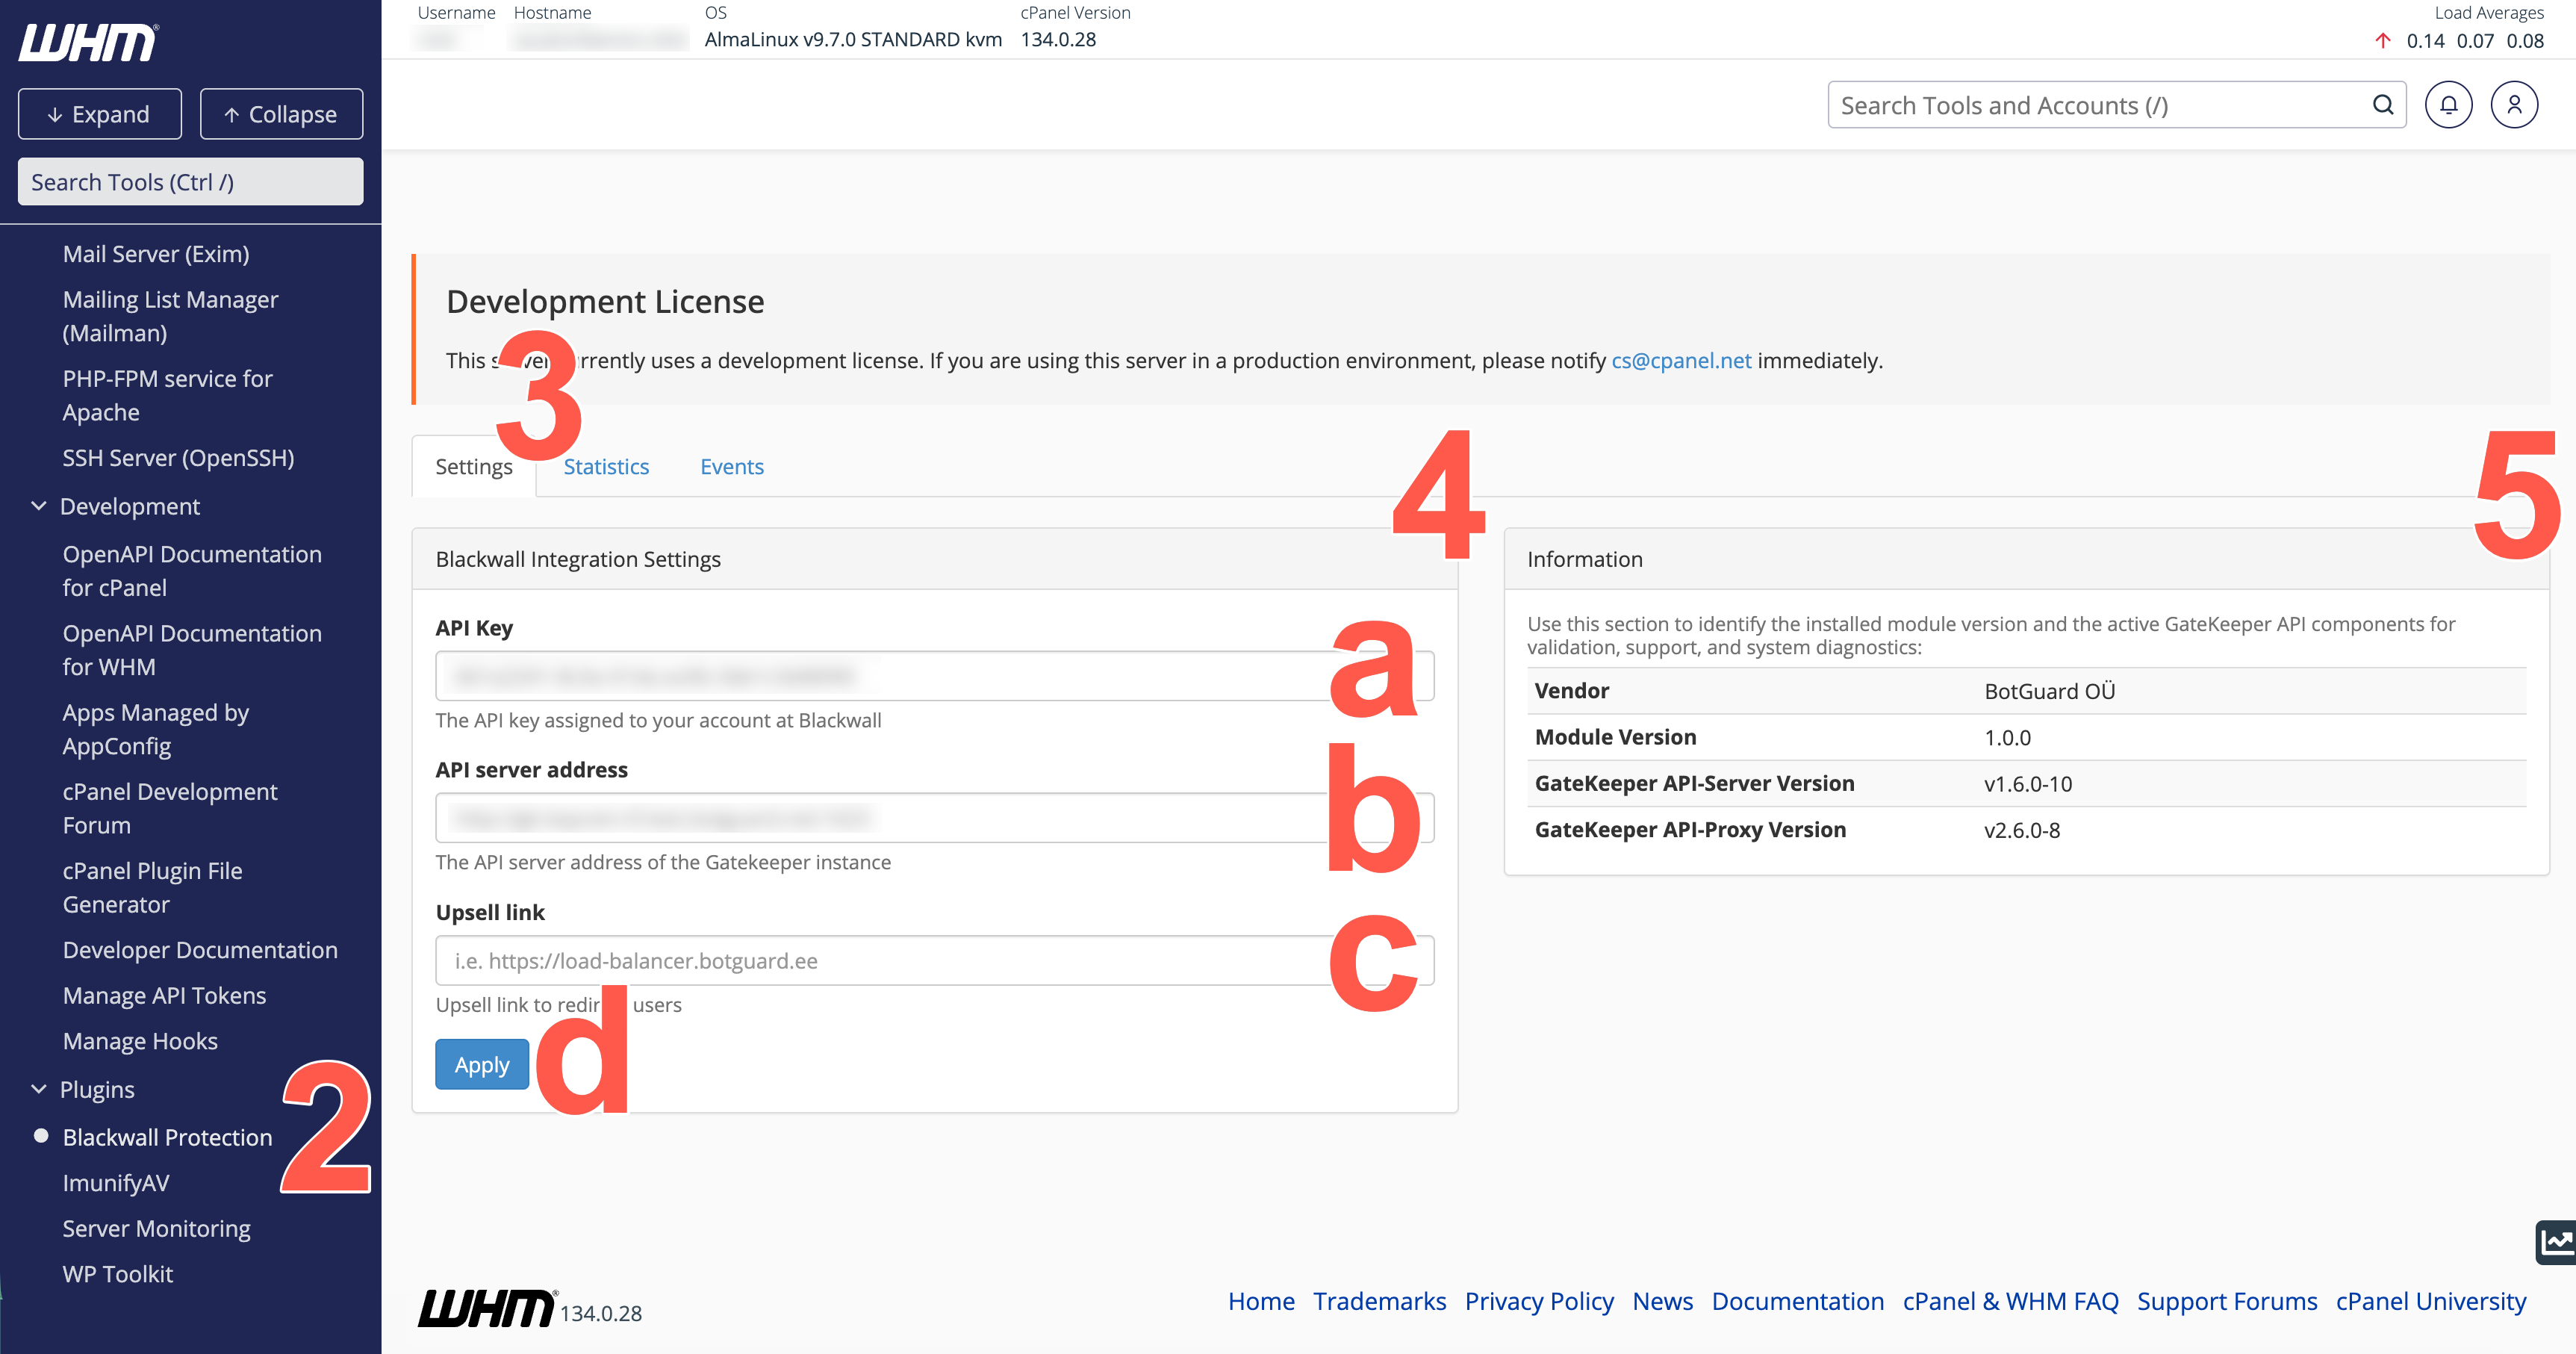Open Mailing List Manager (Mailman)
2576x1354 pixels.
pyautogui.click(x=170, y=316)
